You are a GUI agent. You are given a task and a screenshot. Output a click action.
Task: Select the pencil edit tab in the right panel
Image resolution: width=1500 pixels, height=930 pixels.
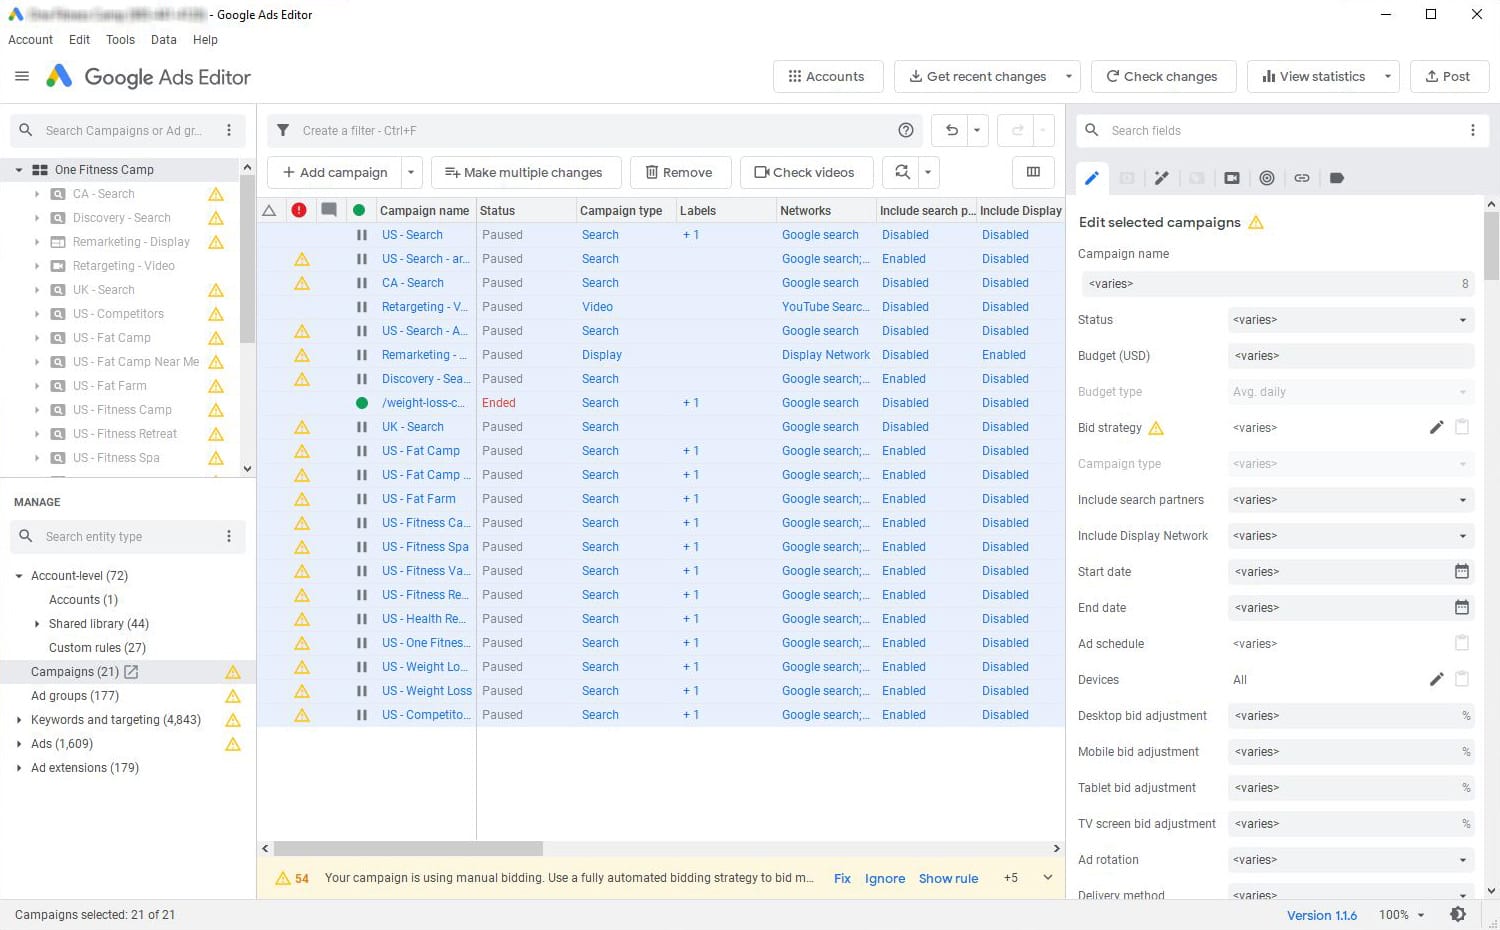[x=1092, y=178]
